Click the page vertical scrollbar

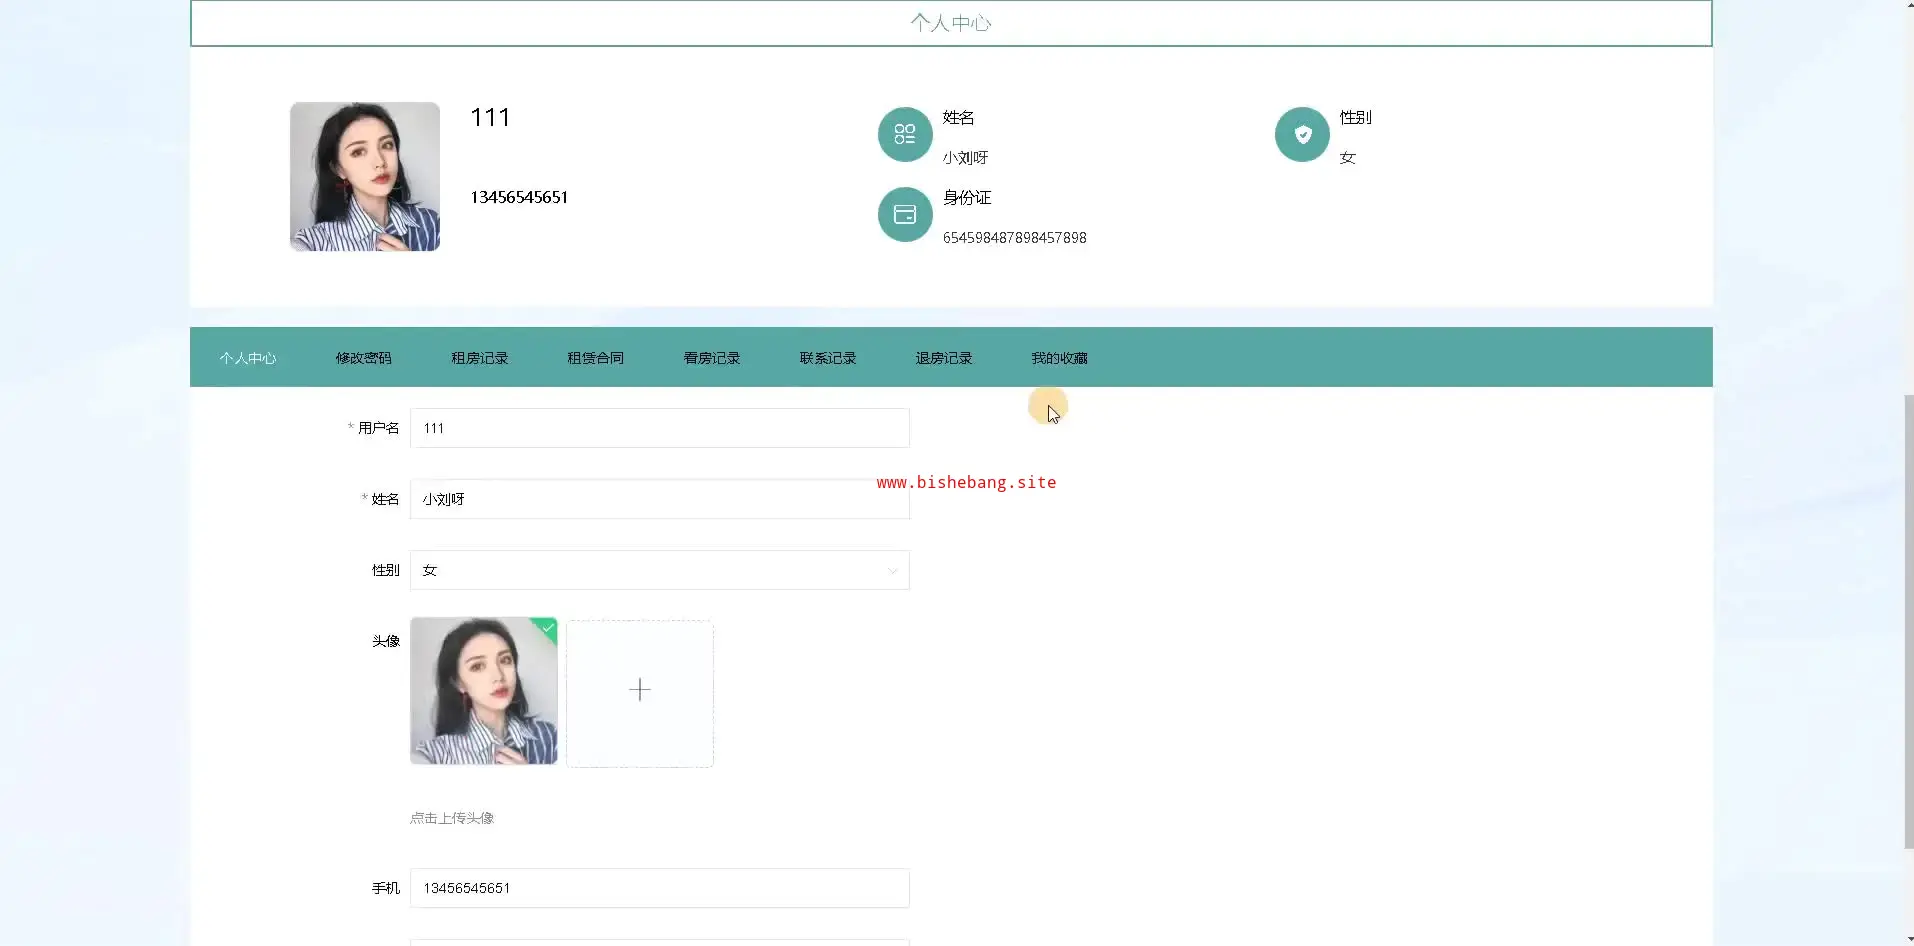1908,622
